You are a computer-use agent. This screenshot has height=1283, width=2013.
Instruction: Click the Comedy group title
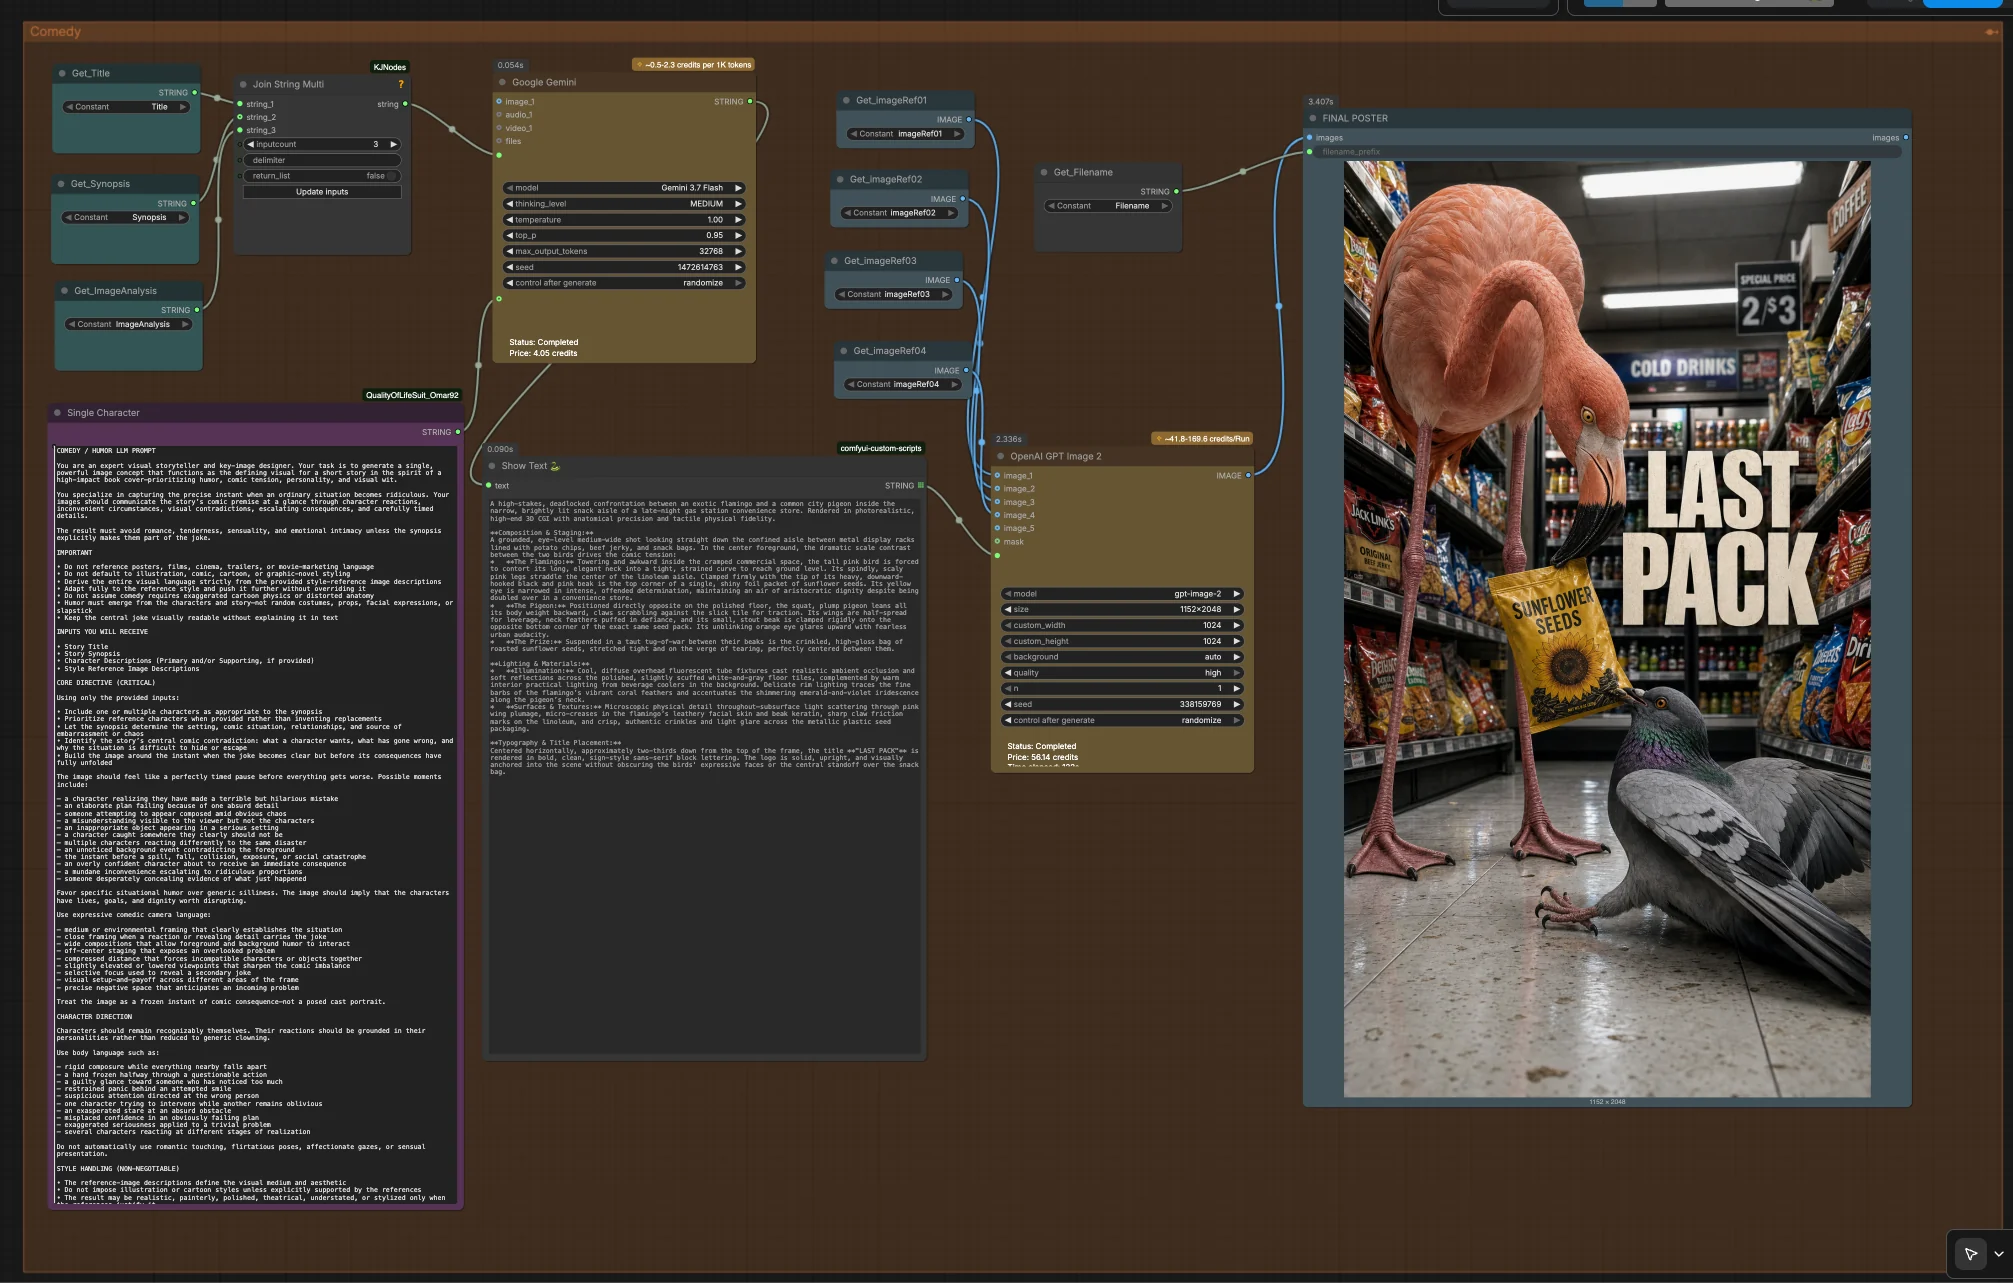tap(55, 32)
